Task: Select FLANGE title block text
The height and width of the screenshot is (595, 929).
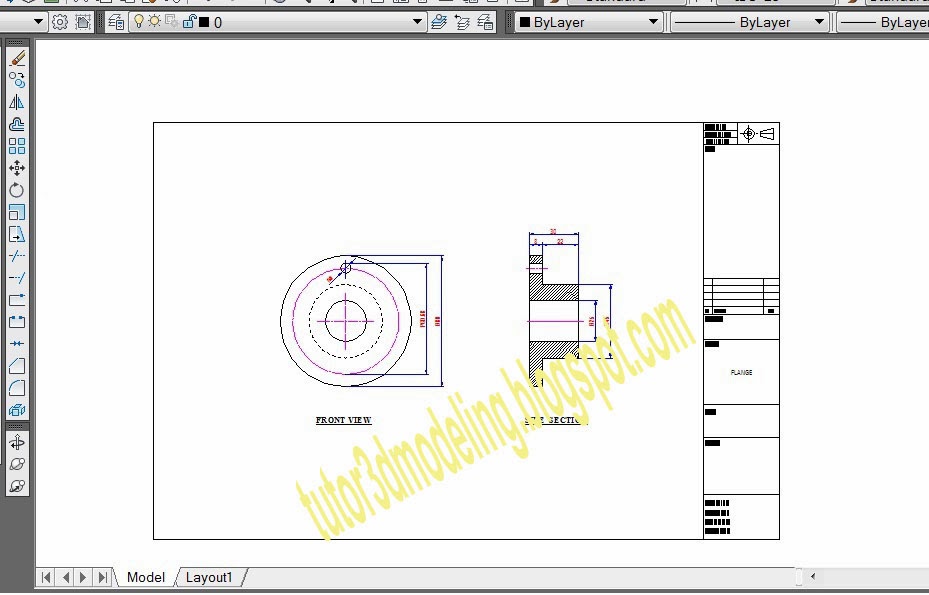Action: tap(741, 373)
